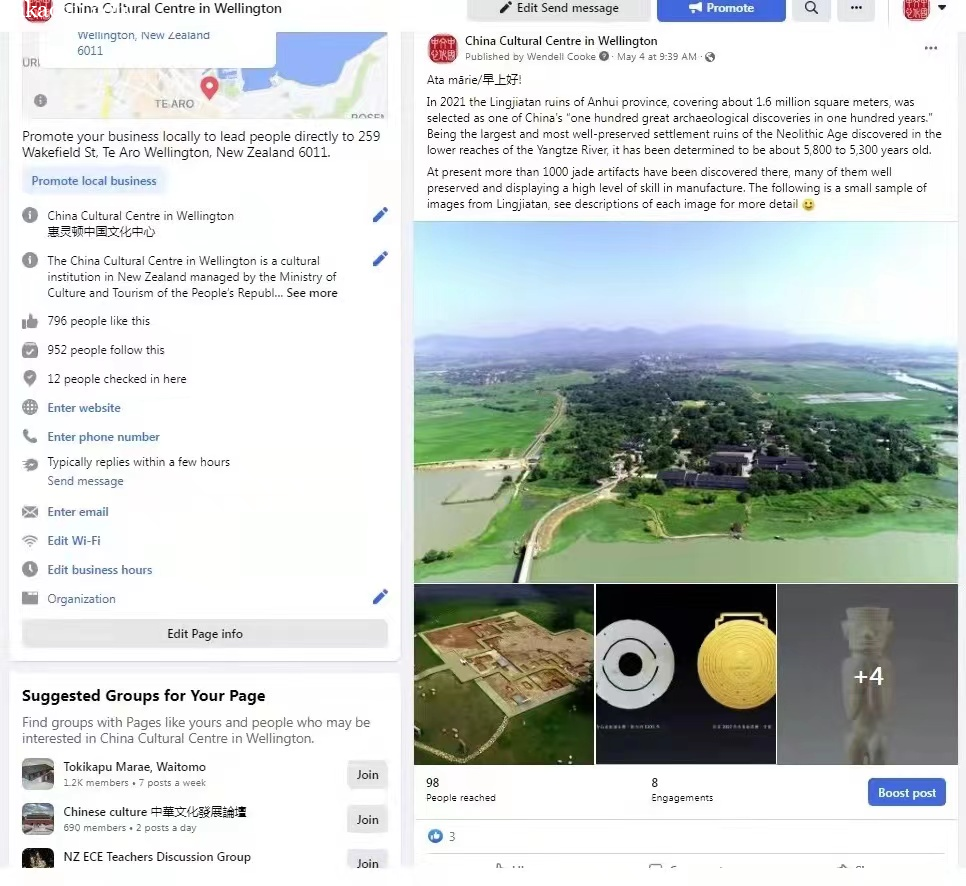
Task: Click See more in page description
Action: pyautogui.click(x=312, y=293)
